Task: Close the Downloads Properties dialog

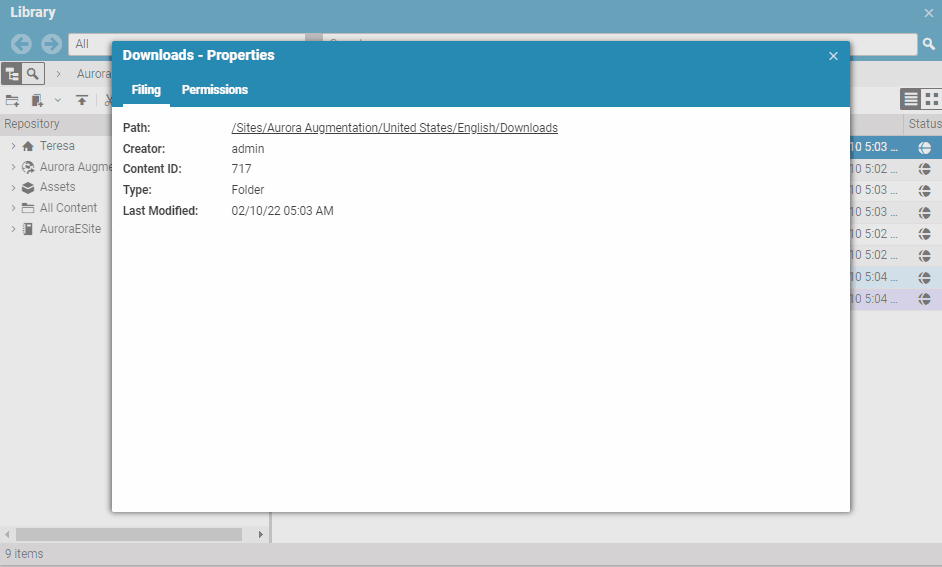Action: 833,56
